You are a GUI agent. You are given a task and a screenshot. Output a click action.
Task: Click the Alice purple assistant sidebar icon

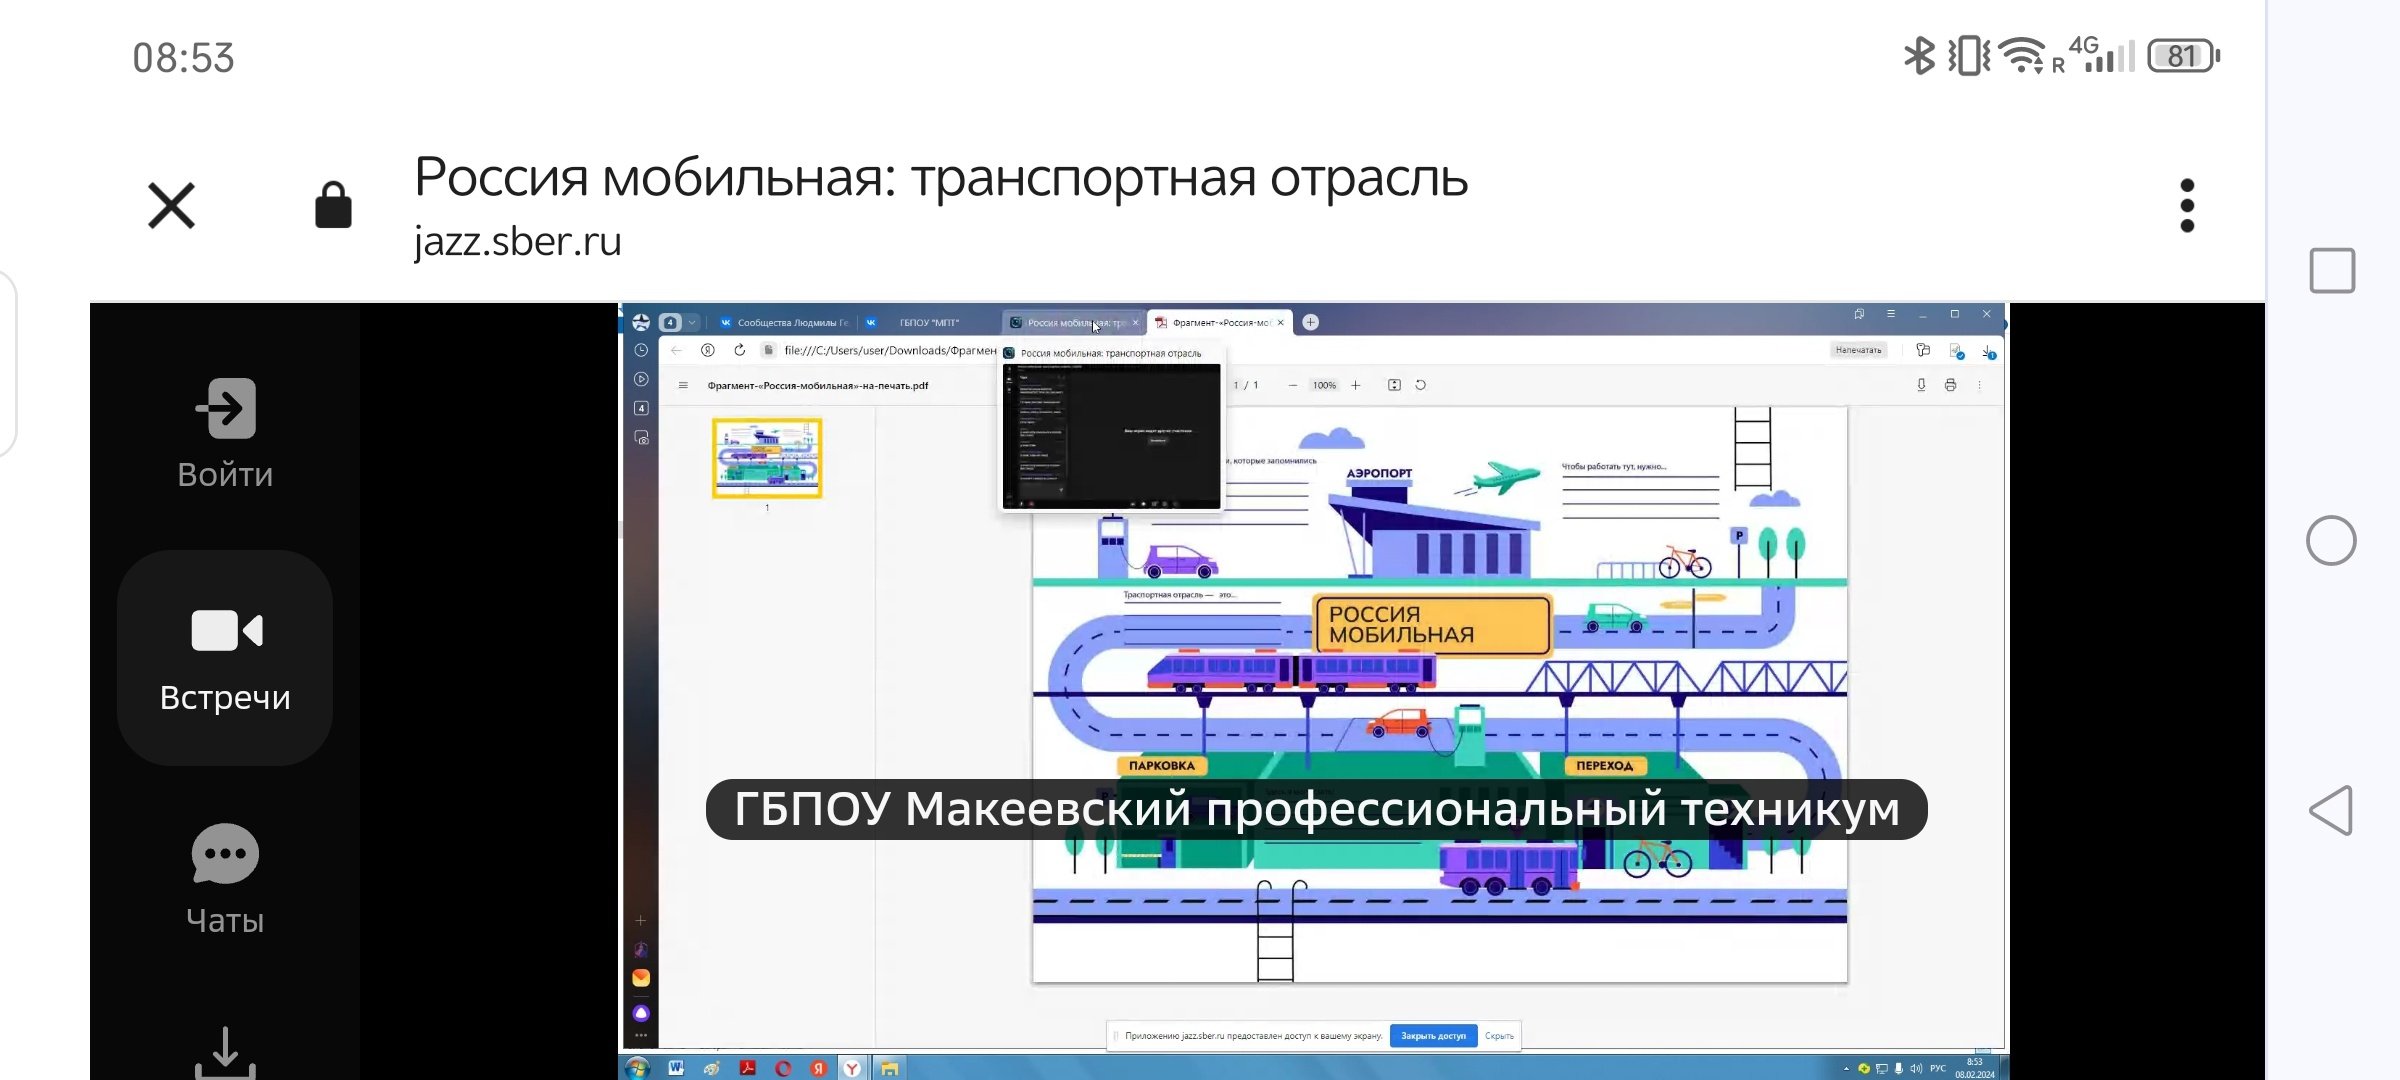[x=641, y=1013]
